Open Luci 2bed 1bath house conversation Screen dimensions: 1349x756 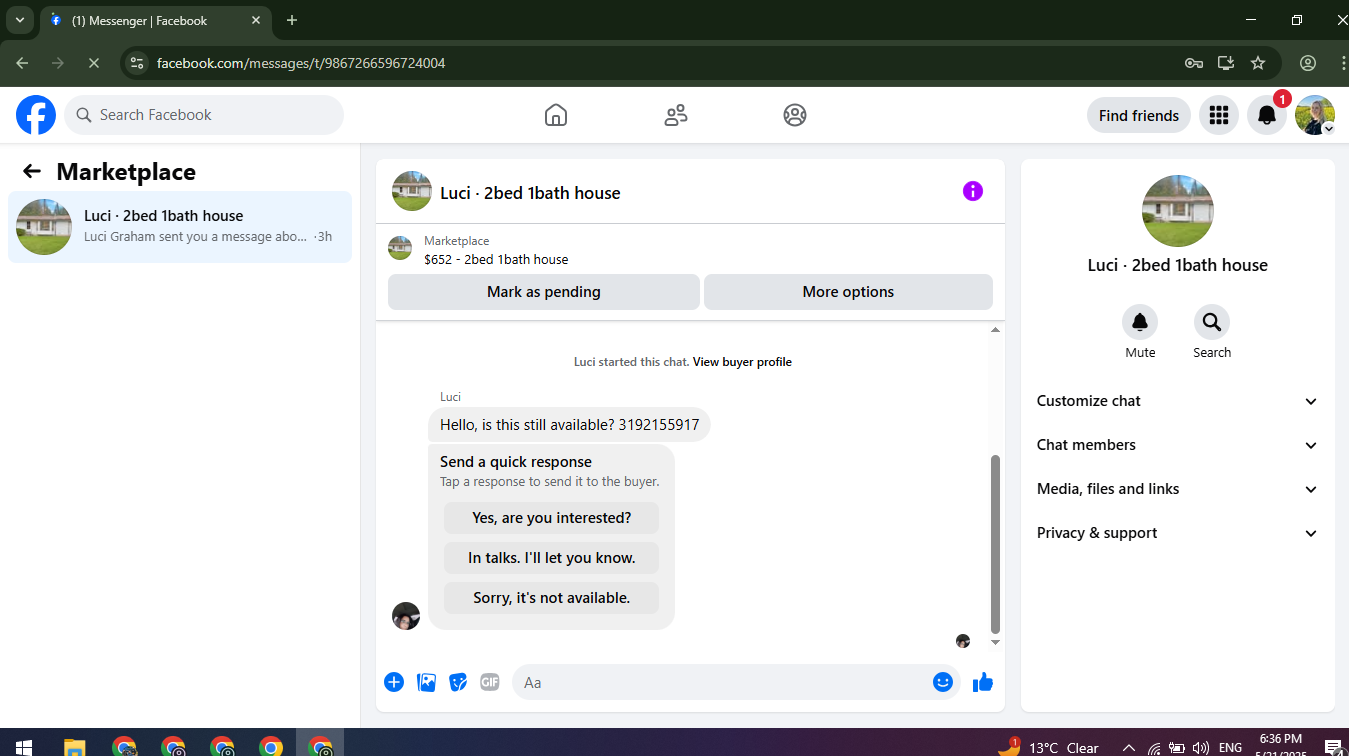pos(180,227)
